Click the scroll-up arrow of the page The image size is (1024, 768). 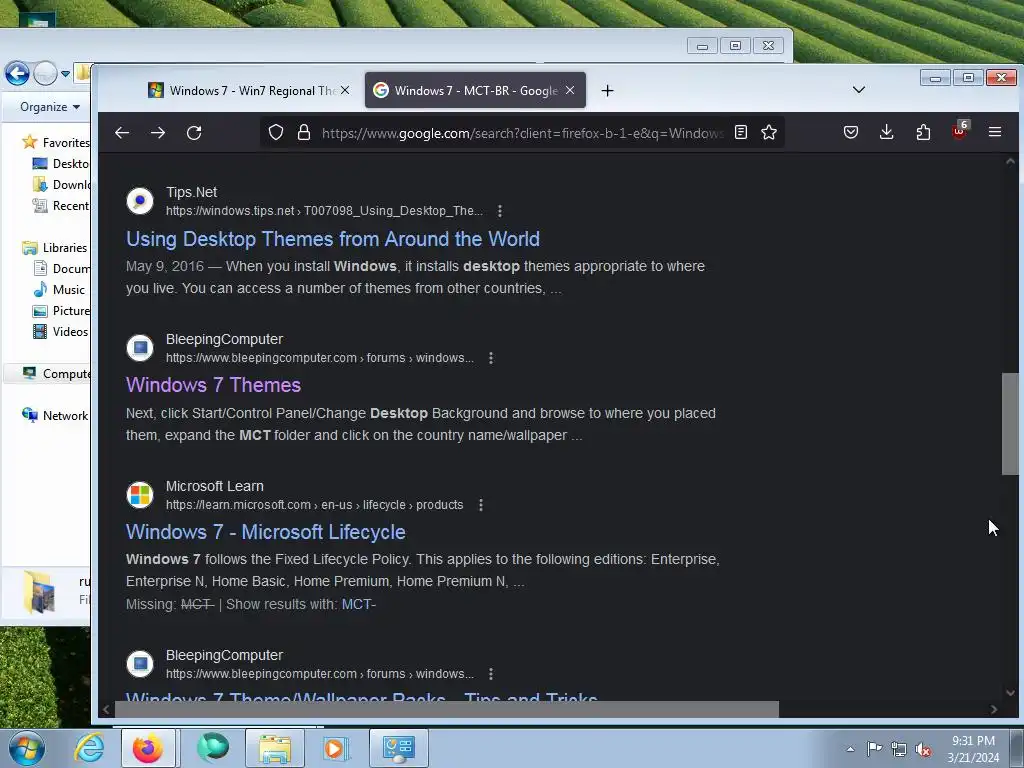pyautogui.click(x=1010, y=161)
